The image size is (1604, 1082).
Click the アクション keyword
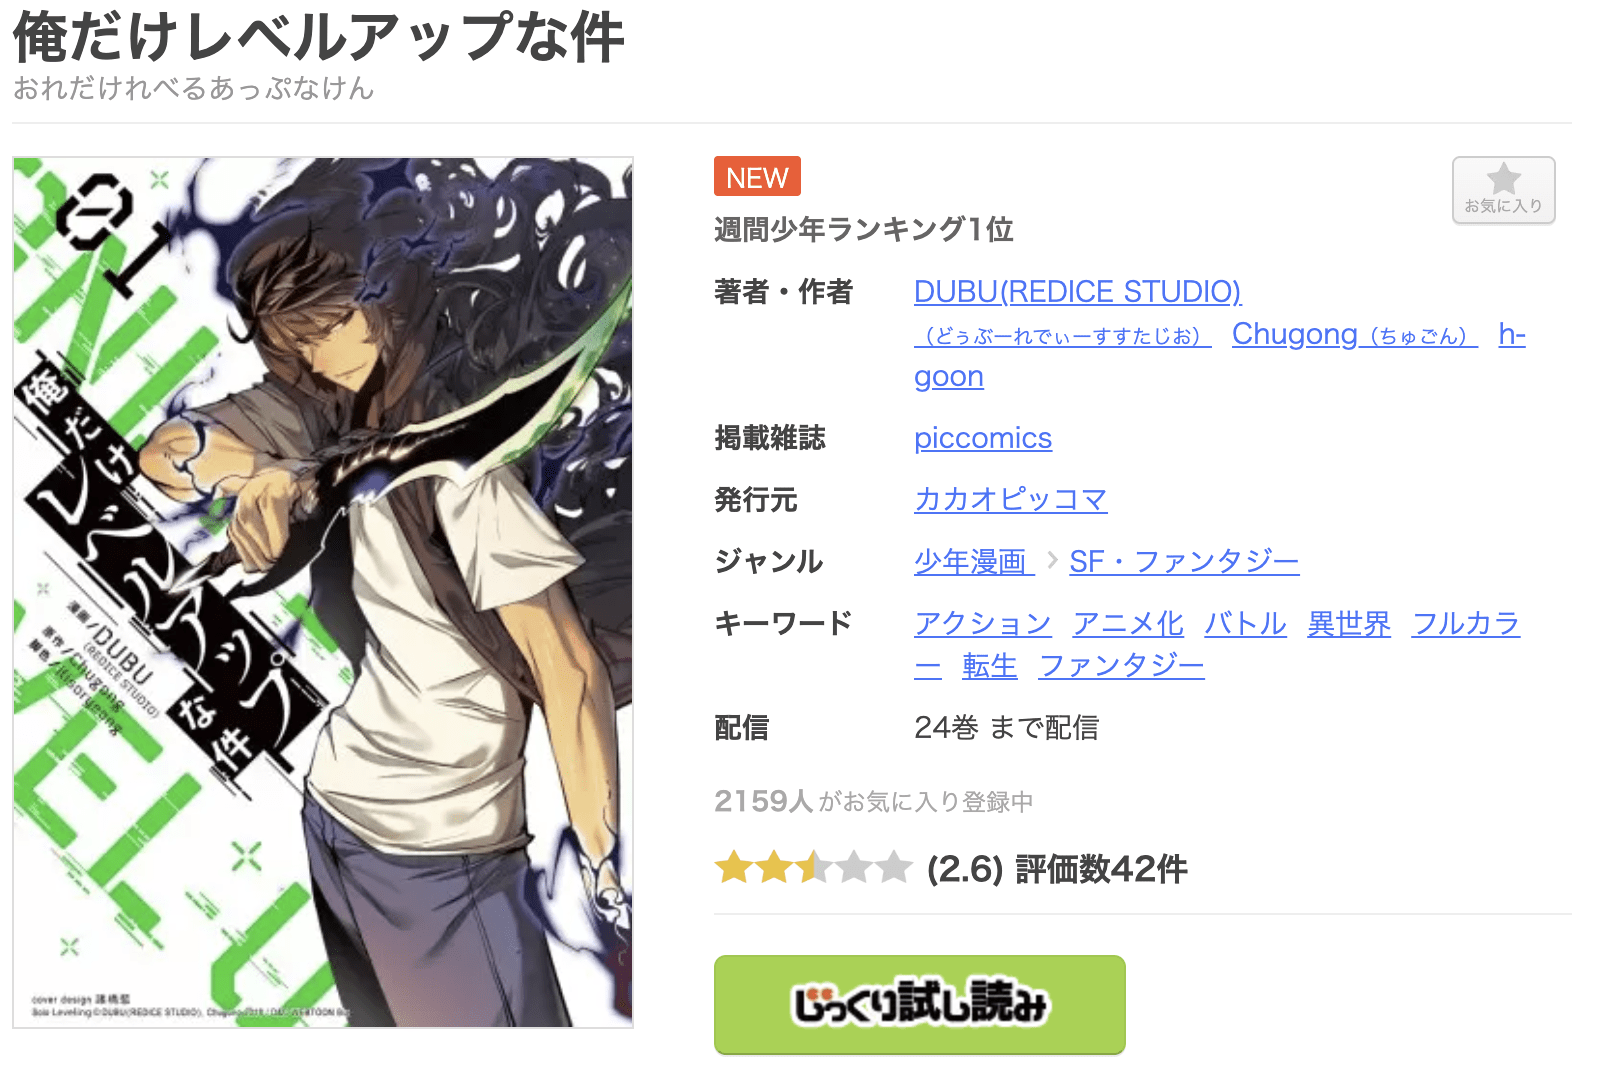pyautogui.click(x=982, y=623)
